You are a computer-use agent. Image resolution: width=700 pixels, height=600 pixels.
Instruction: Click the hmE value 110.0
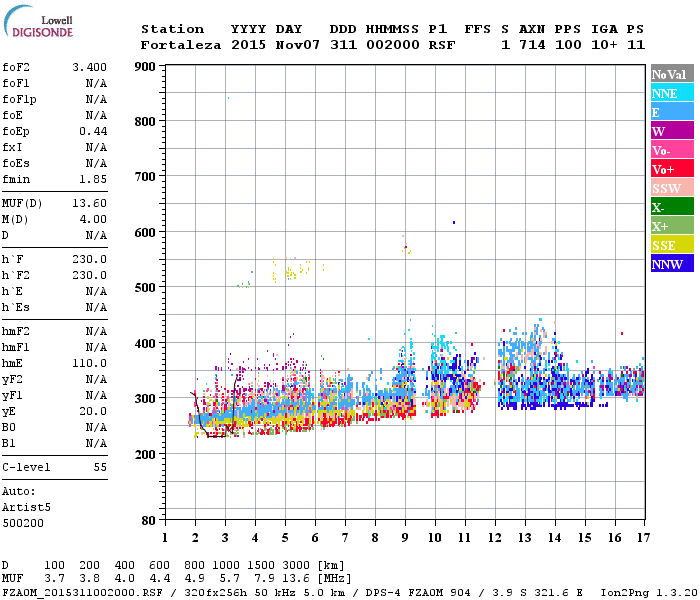89,363
